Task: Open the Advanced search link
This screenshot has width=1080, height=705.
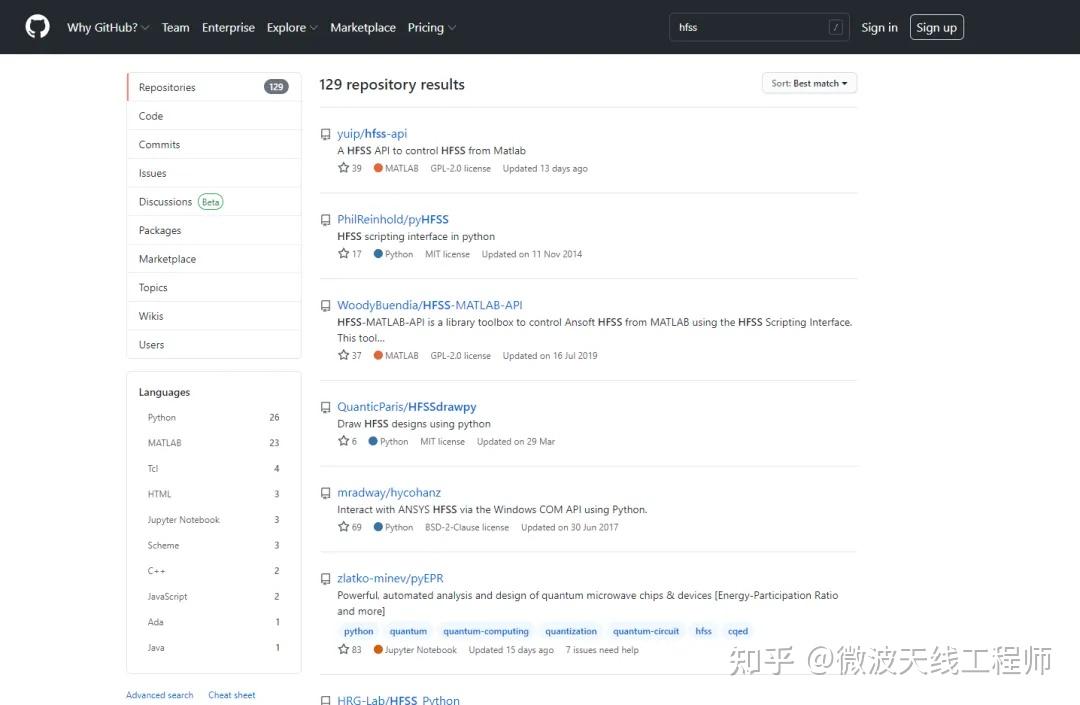Action: tap(160, 695)
